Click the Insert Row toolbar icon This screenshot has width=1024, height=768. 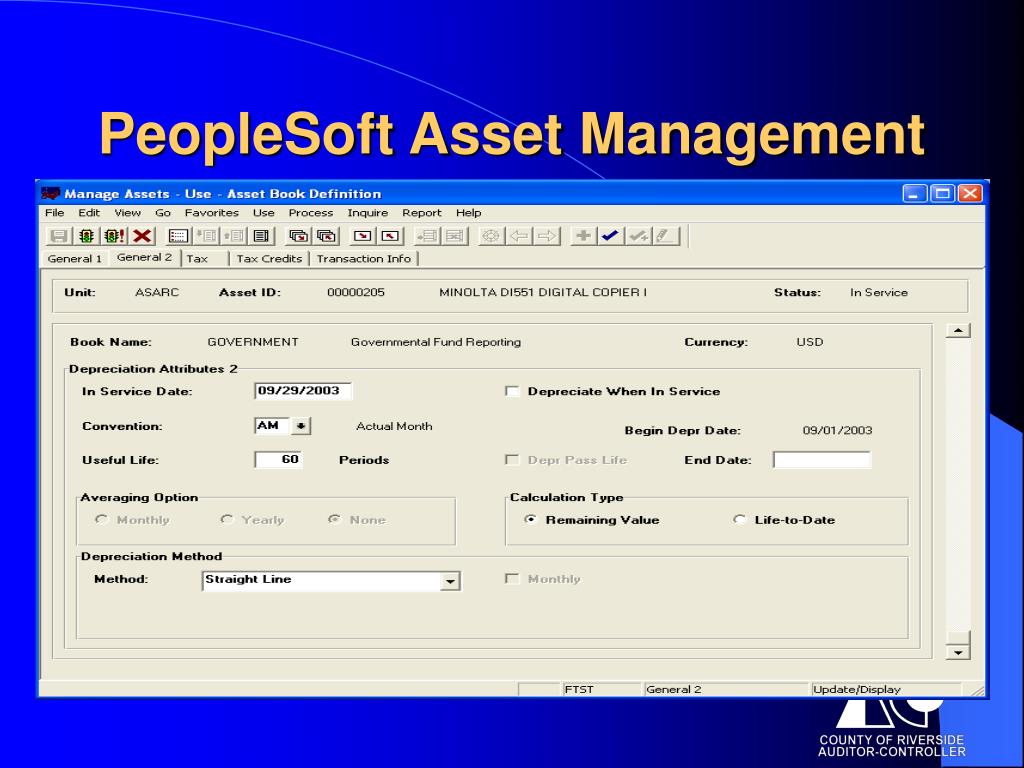pos(426,236)
